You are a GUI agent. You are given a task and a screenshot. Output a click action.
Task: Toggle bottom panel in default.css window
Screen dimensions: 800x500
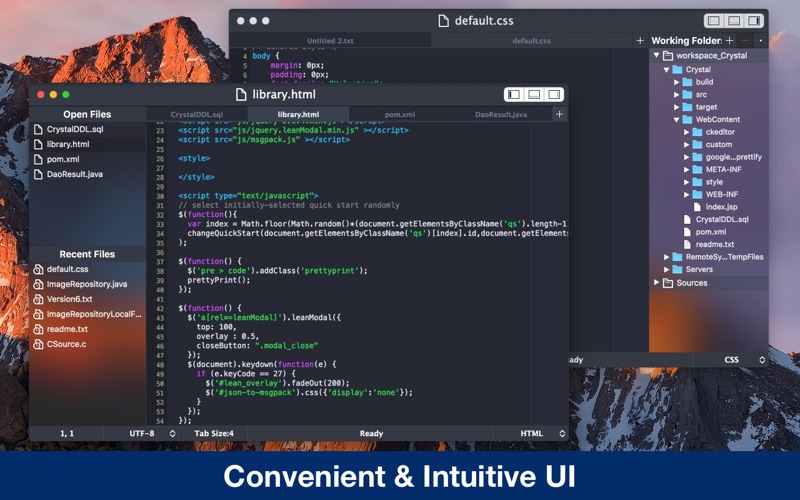[x=734, y=20]
